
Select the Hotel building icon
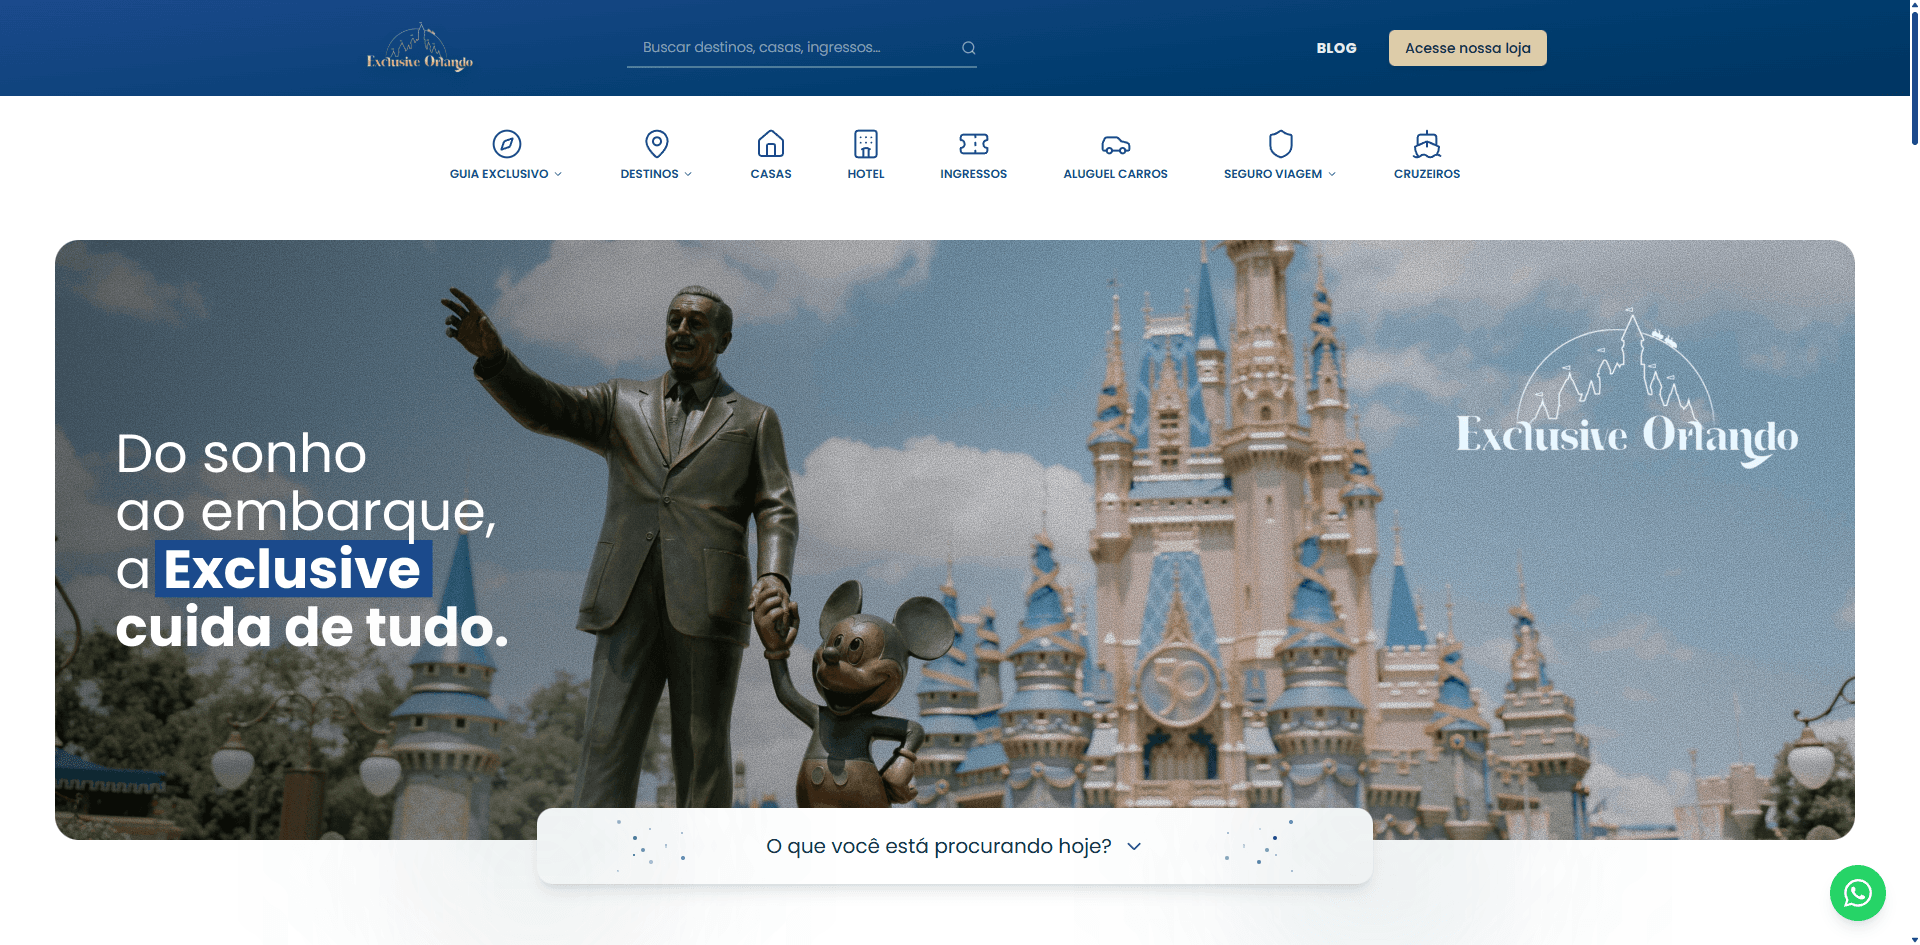(865, 144)
